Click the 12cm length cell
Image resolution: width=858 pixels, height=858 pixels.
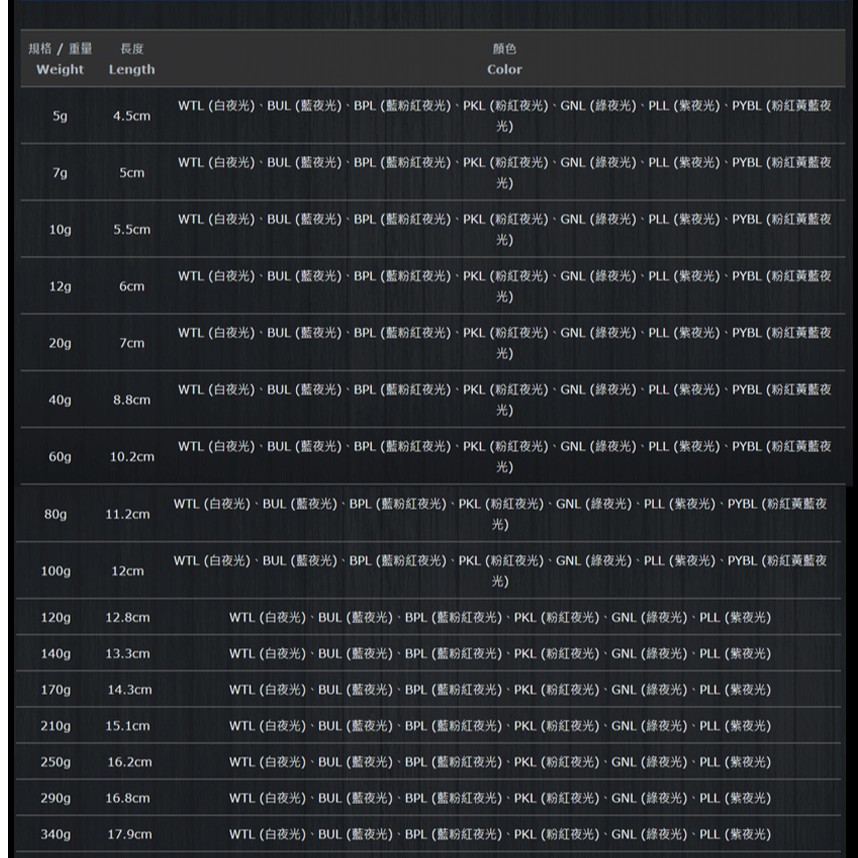[127, 571]
